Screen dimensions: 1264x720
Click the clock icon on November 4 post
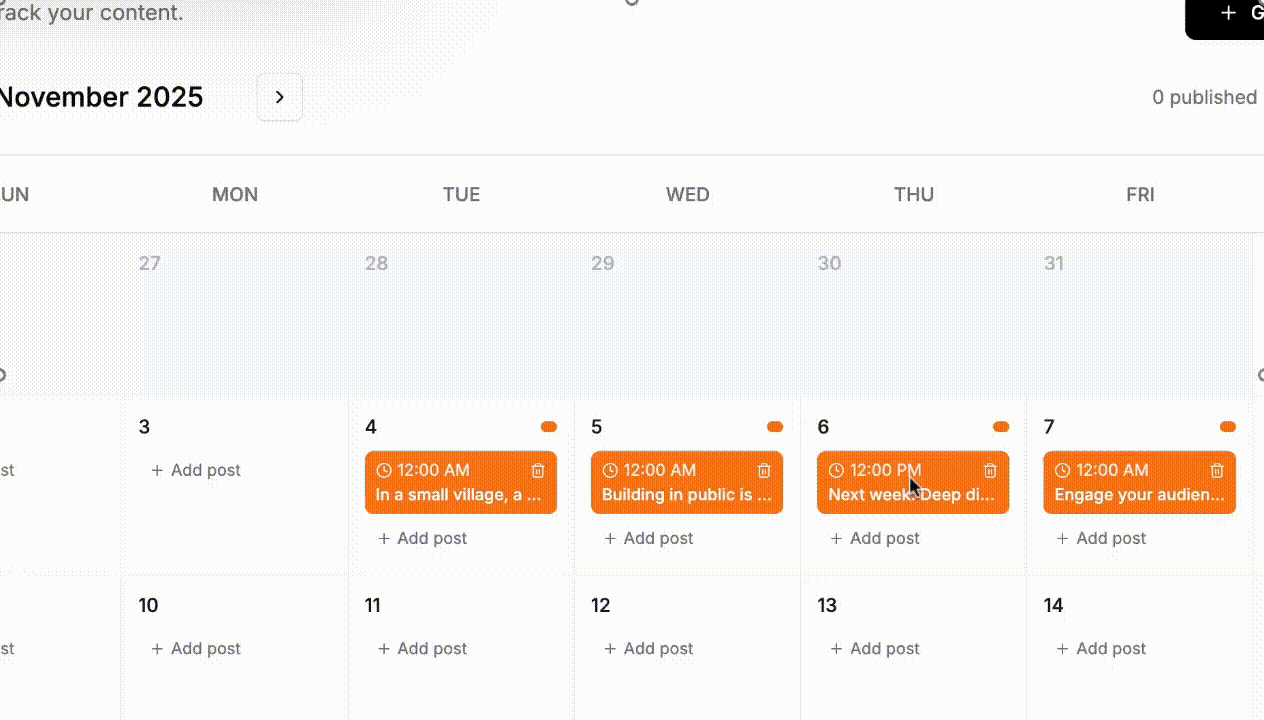point(384,470)
